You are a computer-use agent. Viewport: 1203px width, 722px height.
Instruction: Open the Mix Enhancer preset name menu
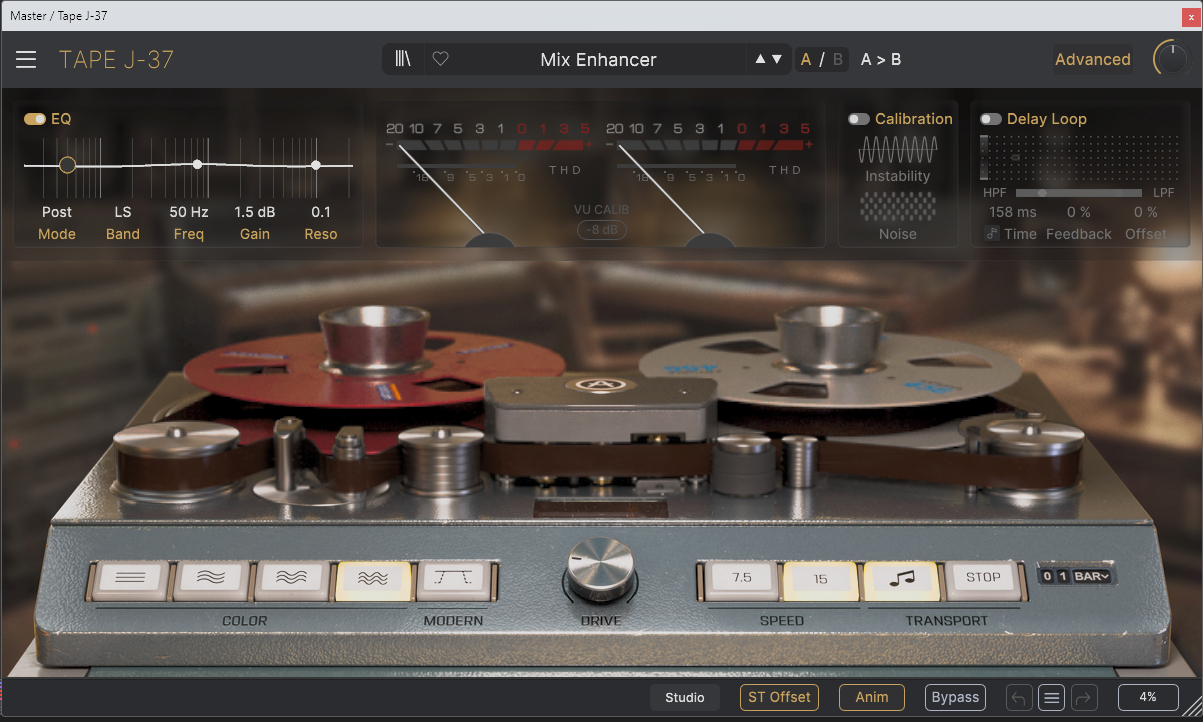tap(598, 60)
